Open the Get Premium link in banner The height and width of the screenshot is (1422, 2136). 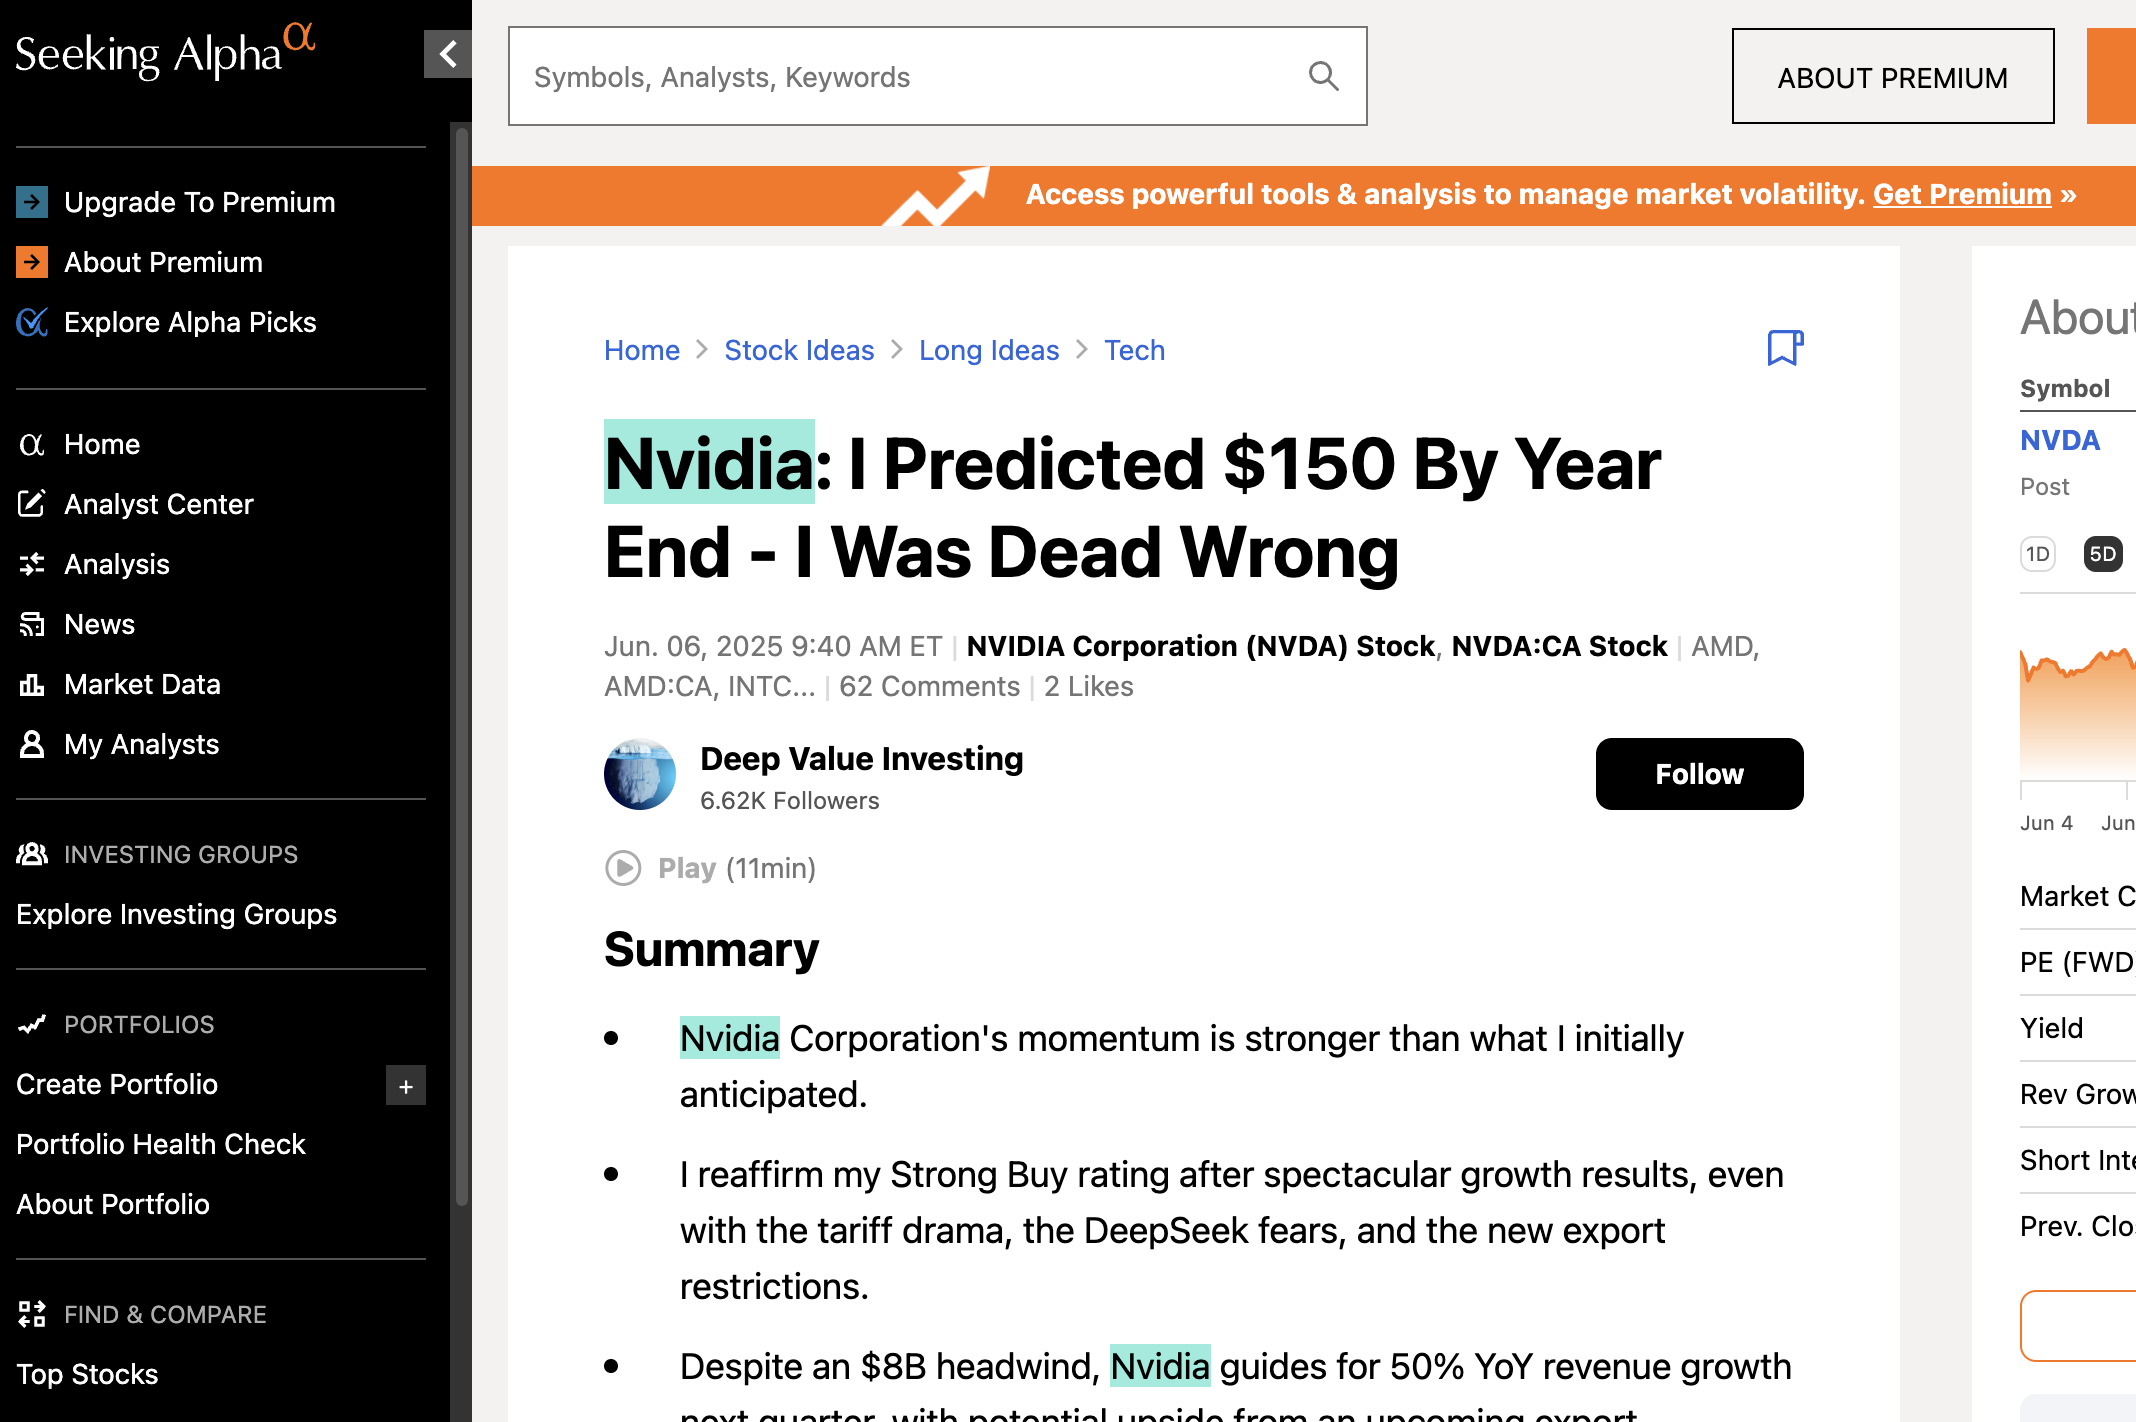(x=1961, y=194)
